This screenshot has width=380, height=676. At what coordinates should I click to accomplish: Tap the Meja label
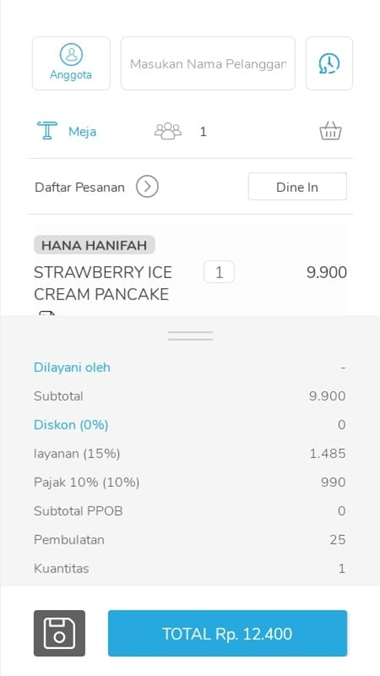click(82, 131)
